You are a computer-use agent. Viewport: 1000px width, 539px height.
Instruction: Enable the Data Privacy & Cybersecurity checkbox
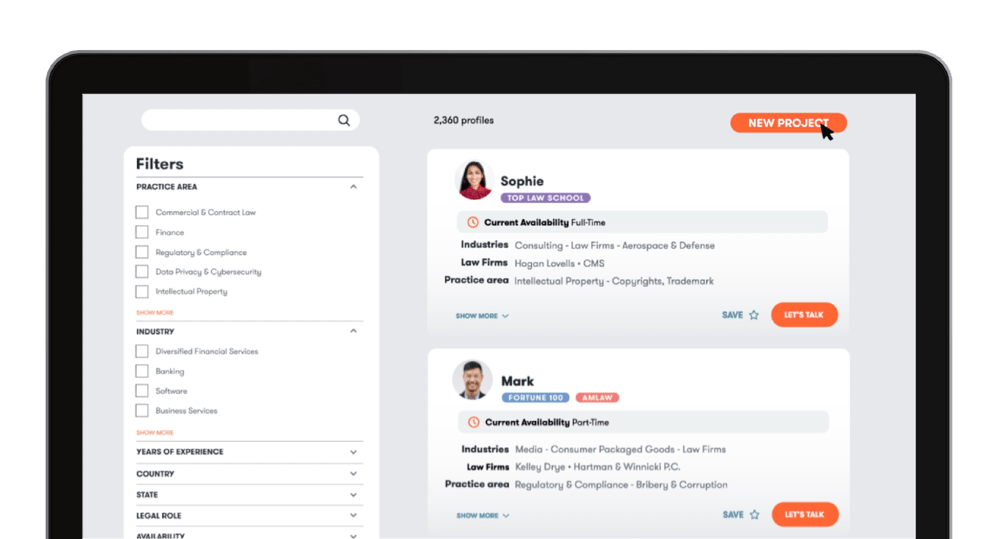pyautogui.click(x=142, y=272)
